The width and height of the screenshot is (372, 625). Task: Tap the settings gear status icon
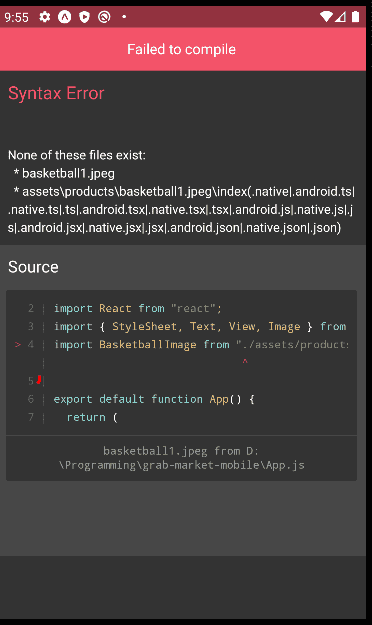[x=45, y=17]
